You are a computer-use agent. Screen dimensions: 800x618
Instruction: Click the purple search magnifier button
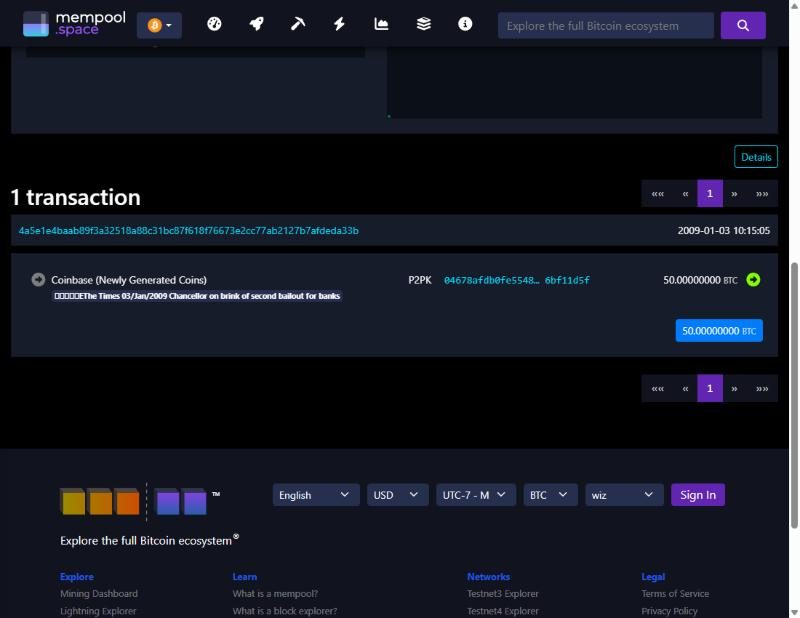pyautogui.click(x=743, y=26)
